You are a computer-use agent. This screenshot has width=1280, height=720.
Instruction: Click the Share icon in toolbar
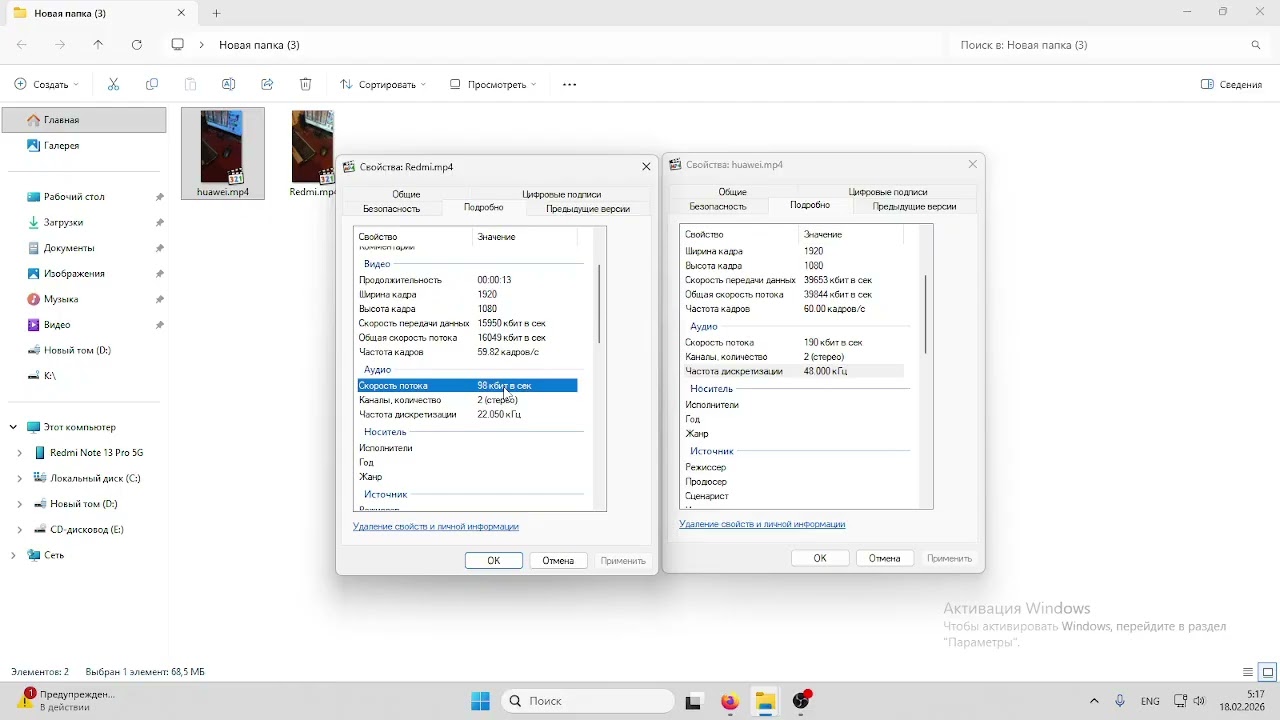[x=267, y=85]
